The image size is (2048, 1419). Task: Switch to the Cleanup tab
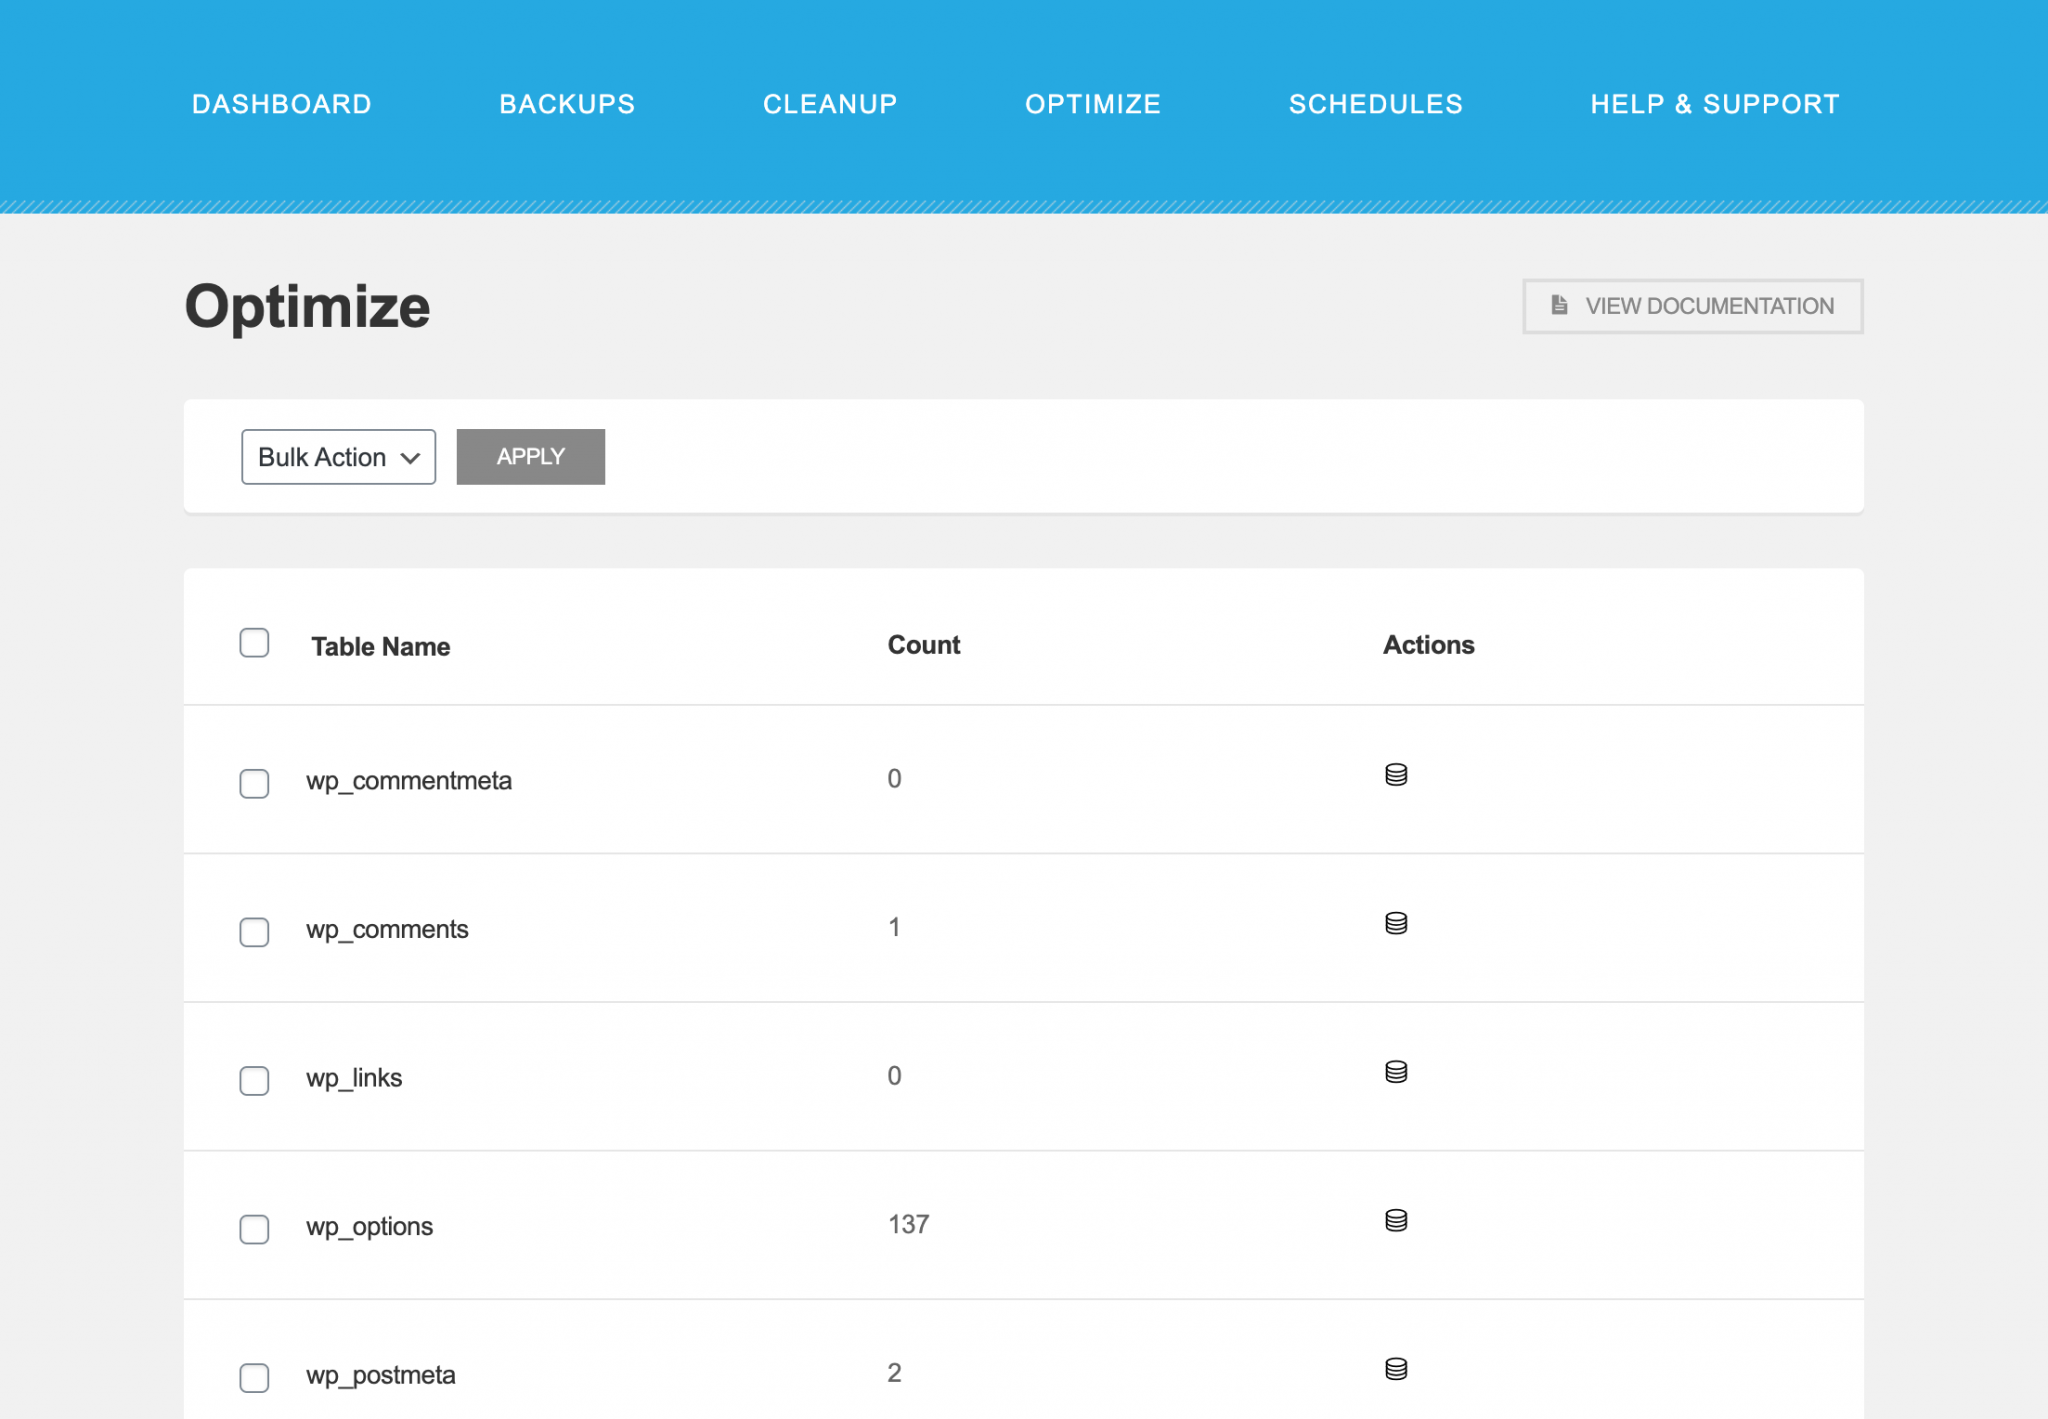pyautogui.click(x=829, y=104)
